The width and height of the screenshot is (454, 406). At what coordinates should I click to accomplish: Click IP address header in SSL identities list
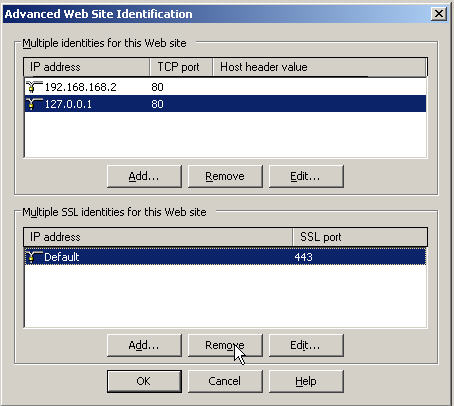pyautogui.click(x=158, y=237)
